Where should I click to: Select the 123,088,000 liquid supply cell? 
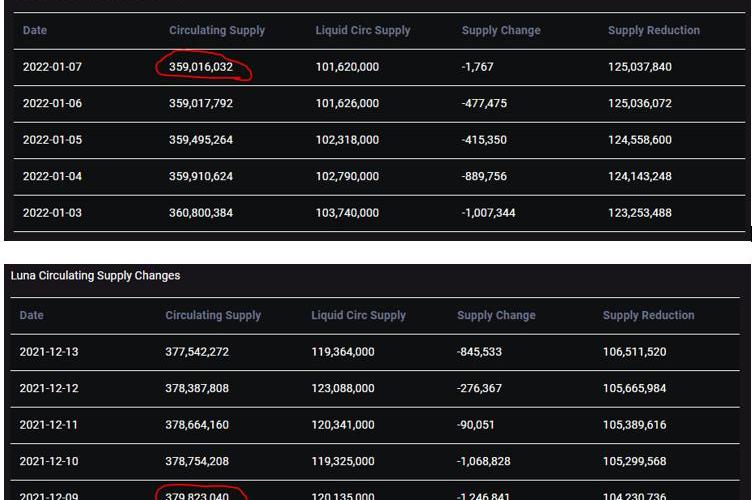click(343, 388)
